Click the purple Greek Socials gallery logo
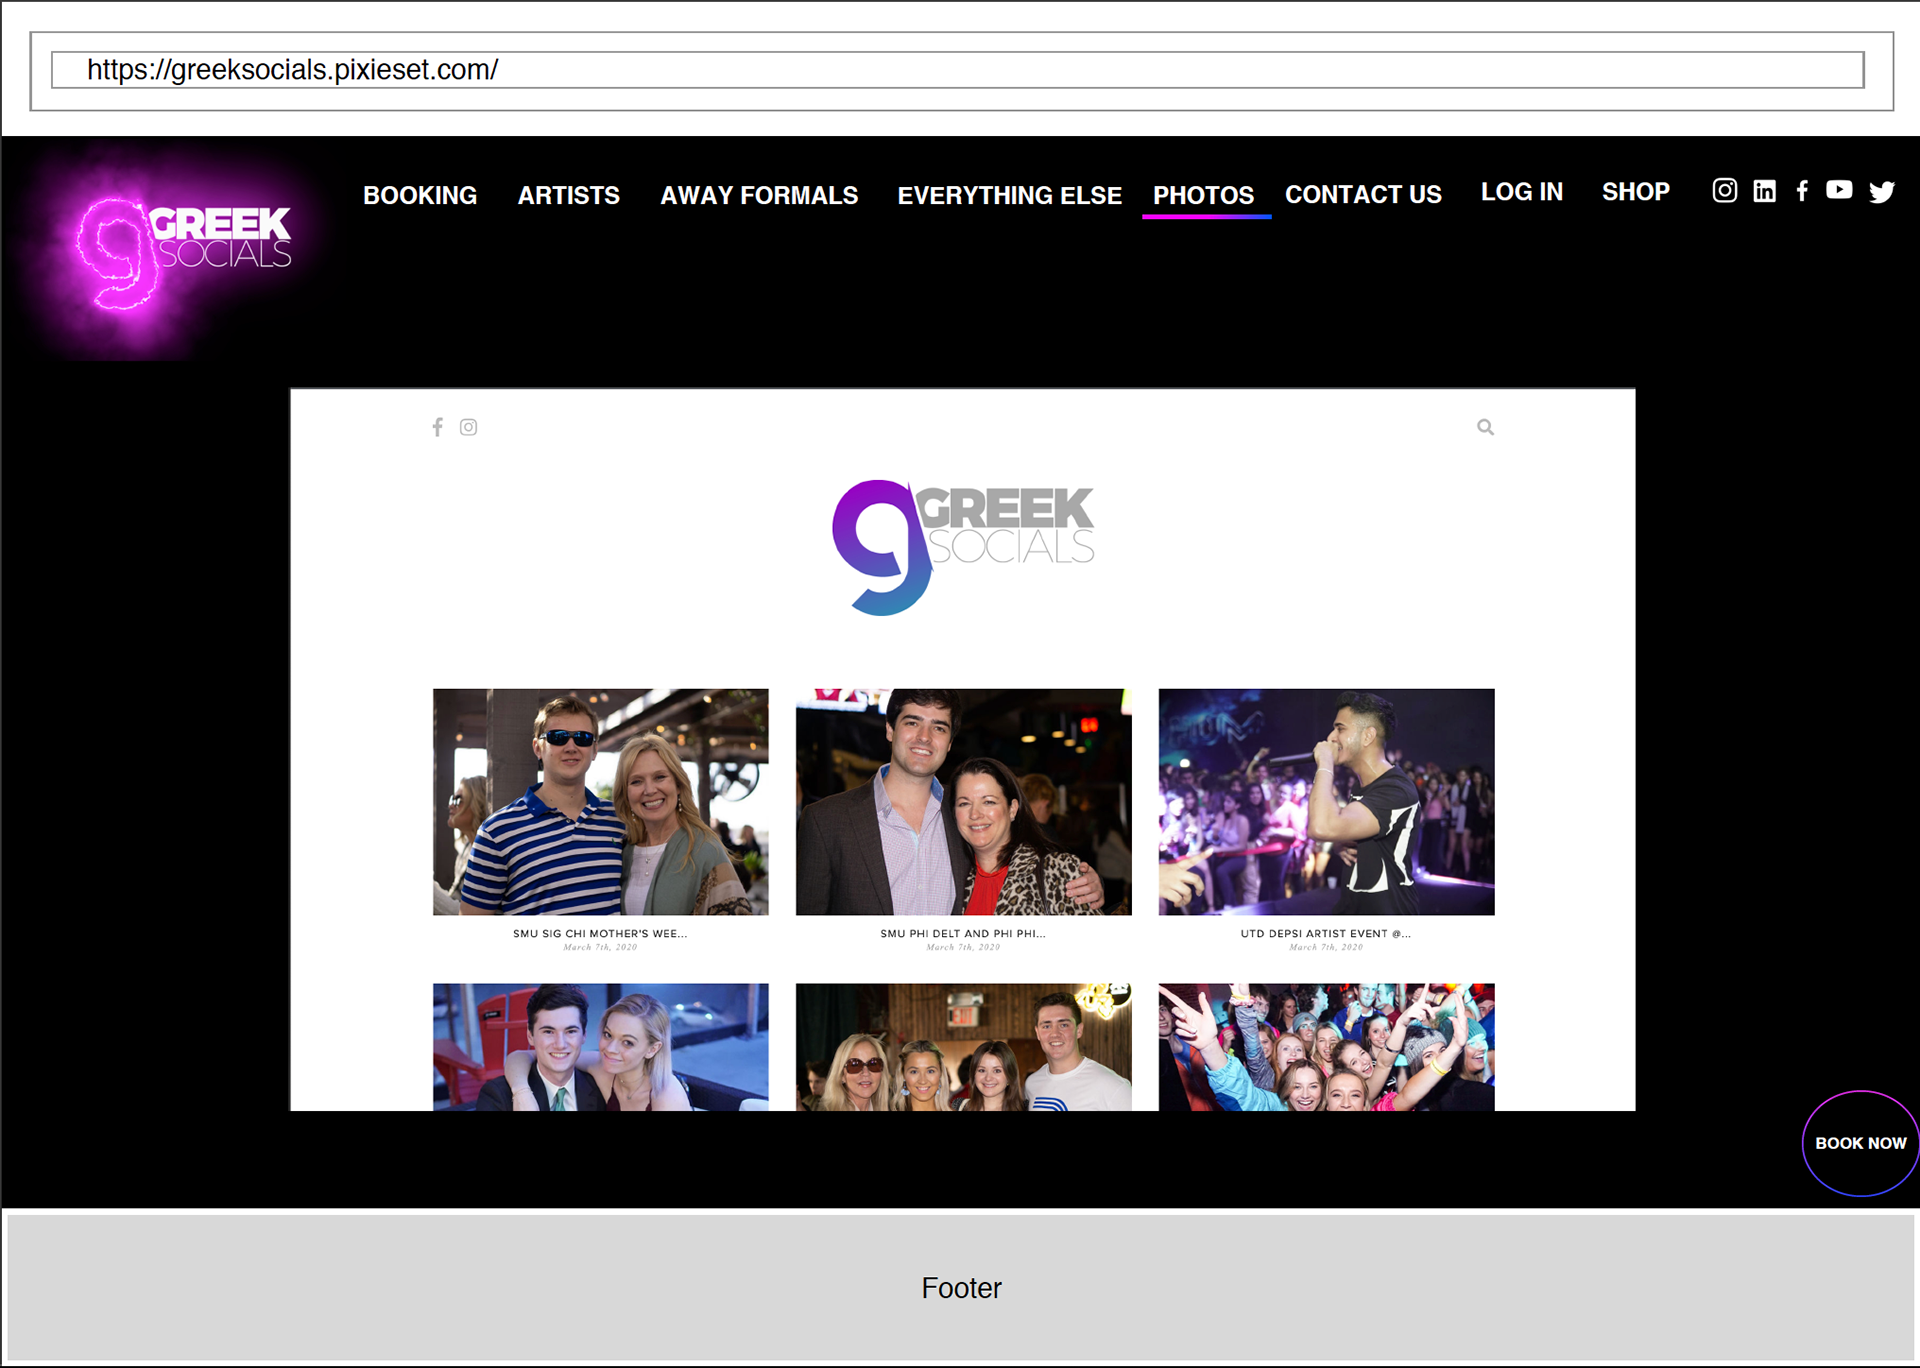 point(963,547)
